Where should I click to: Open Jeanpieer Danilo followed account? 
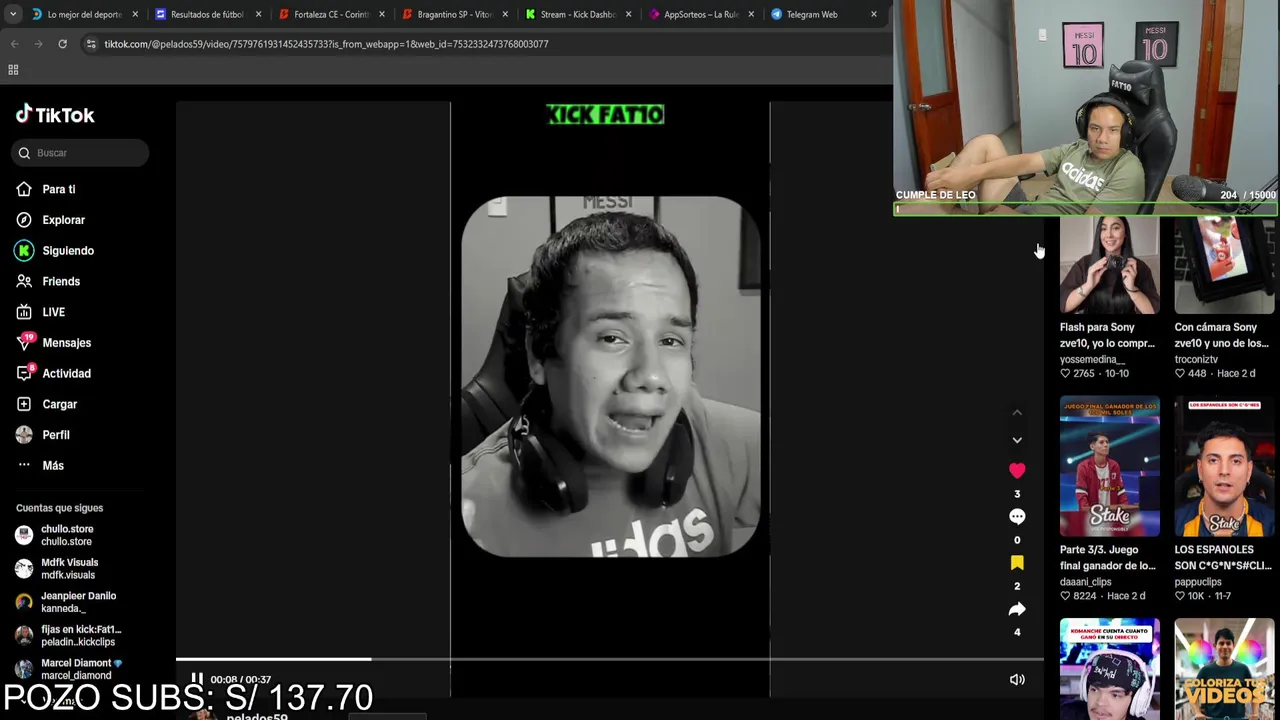[78, 602]
